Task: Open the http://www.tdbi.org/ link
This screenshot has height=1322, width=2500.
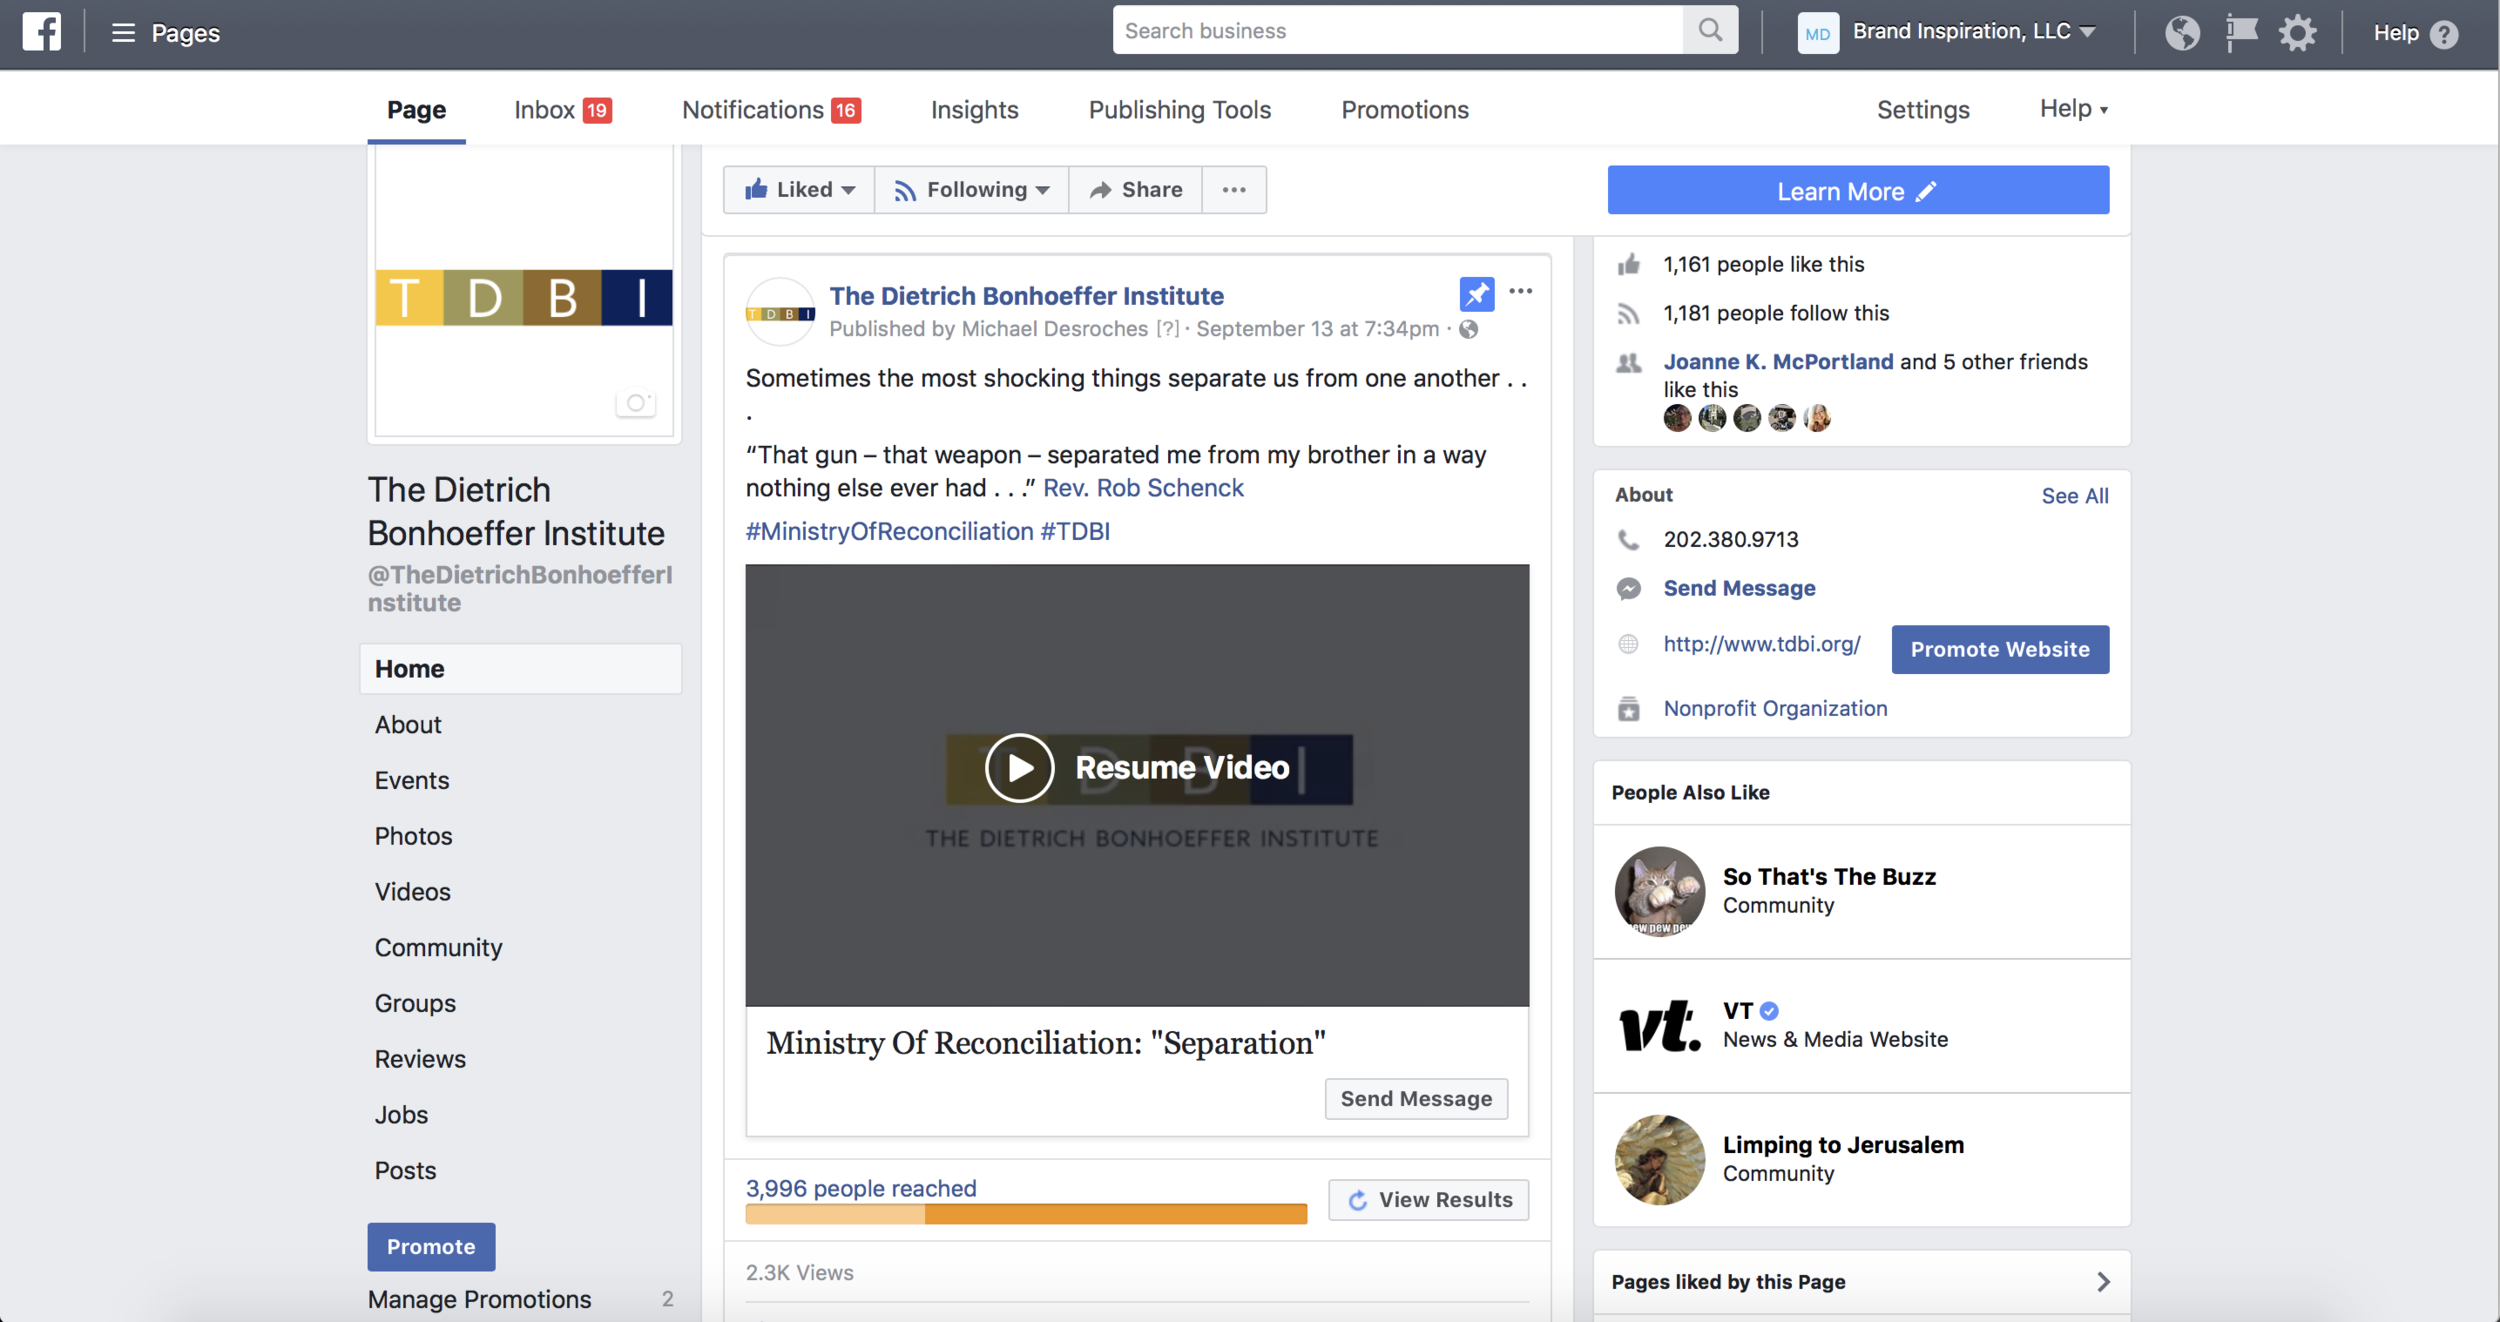Action: [1762, 645]
